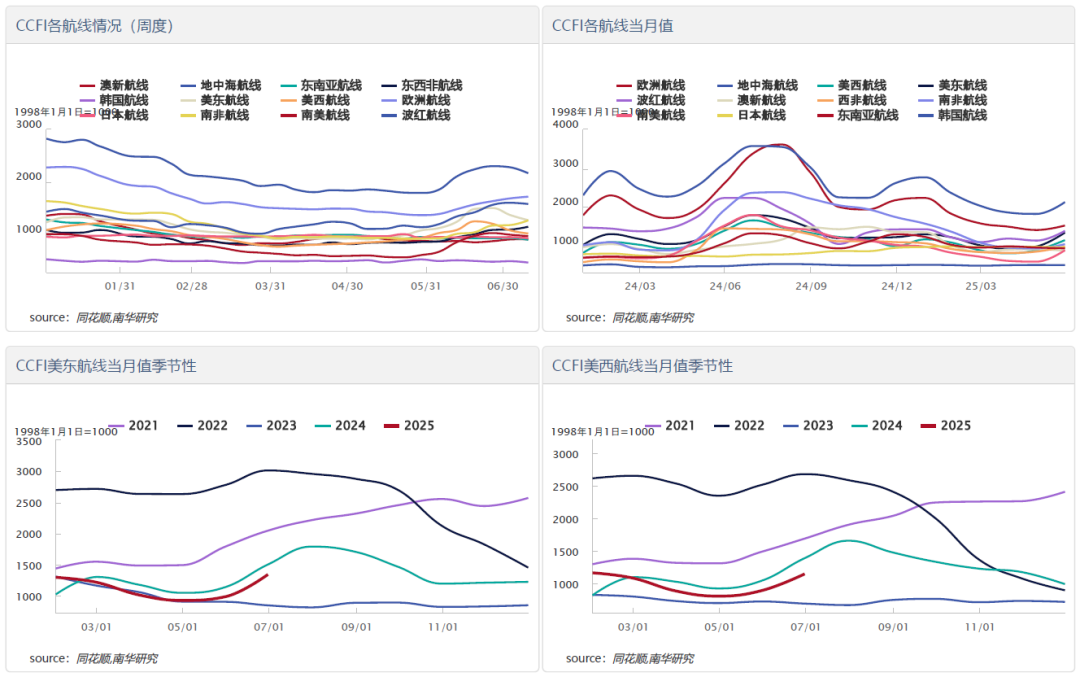Toggle 南非航线 legend in weekly CCFI chart
The height and width of the screenshot is (677, 1080).
(x=215, y=115)
